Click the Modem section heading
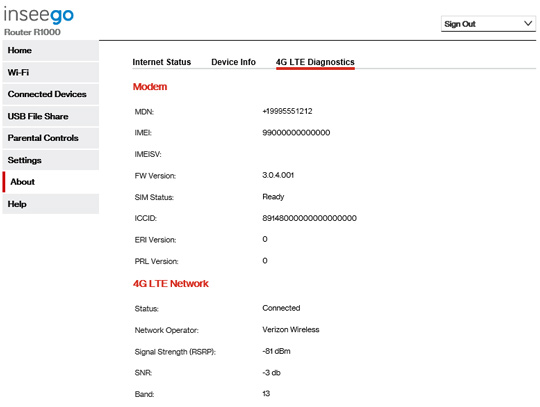The image size is (540, 407). point(150,86)
